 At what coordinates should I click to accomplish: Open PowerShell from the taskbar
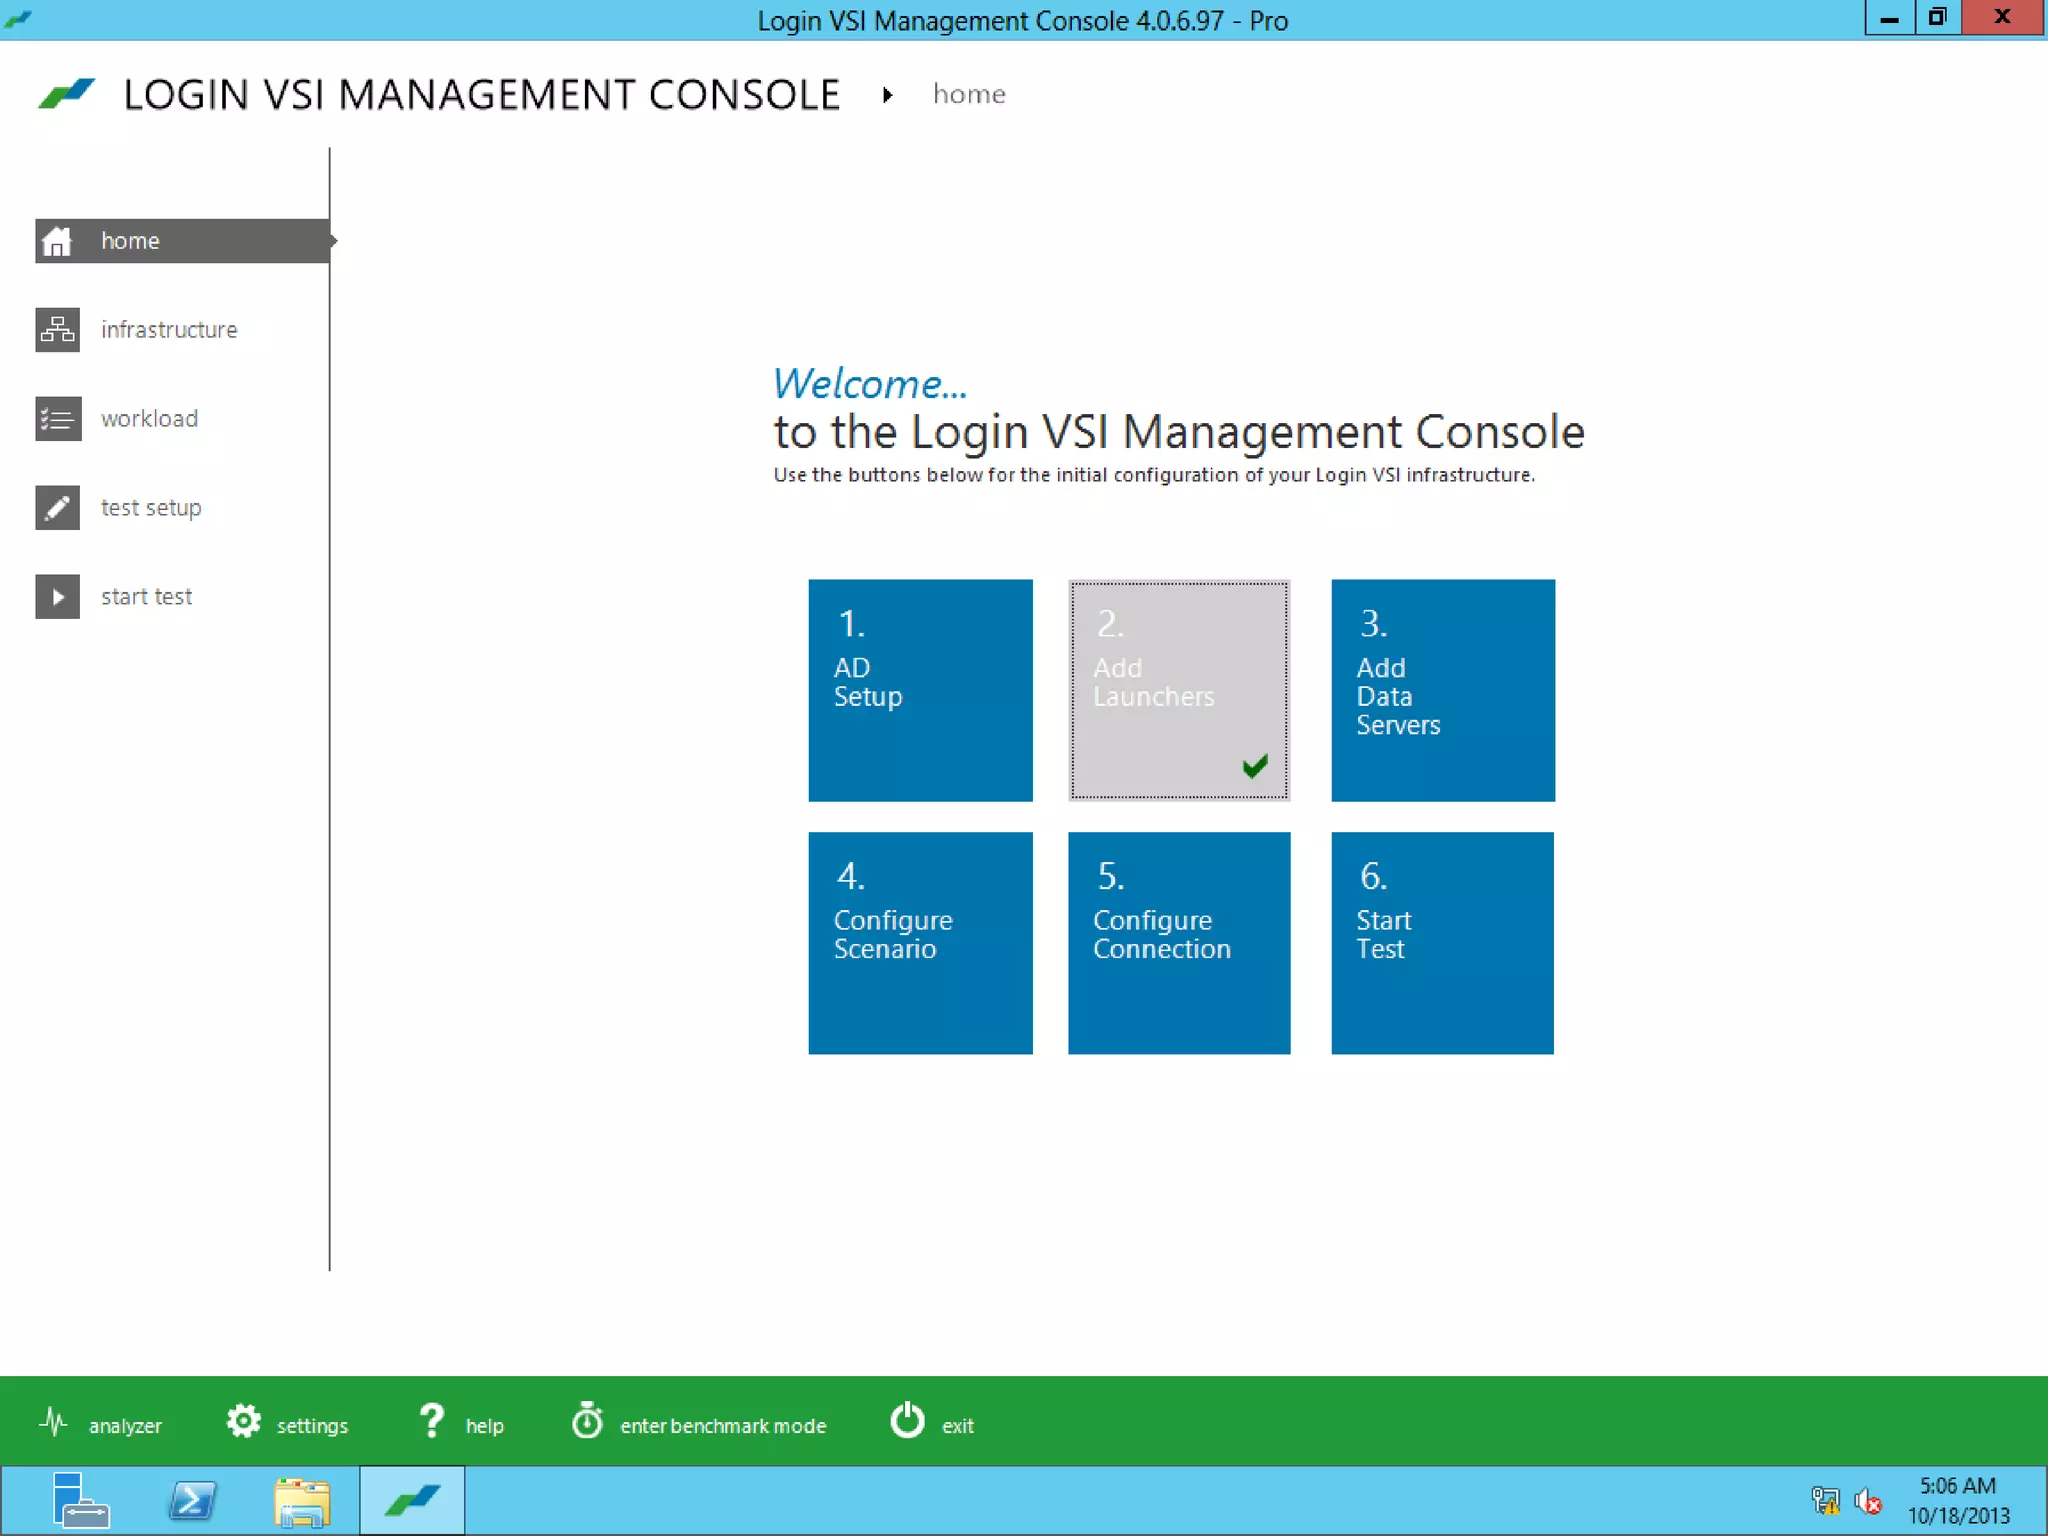click(191, 1501)
